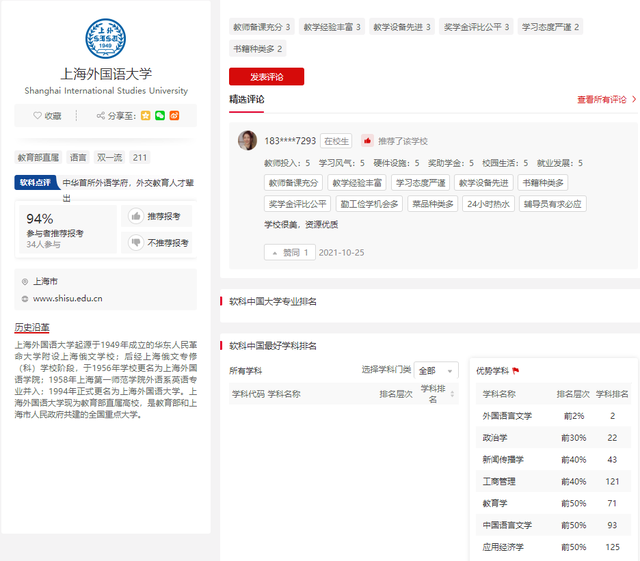The width and height of the screenshot is (640, 561).
Task: Click the 学科代码 column header
Action: pyautogui.click(x=248, y=394)
